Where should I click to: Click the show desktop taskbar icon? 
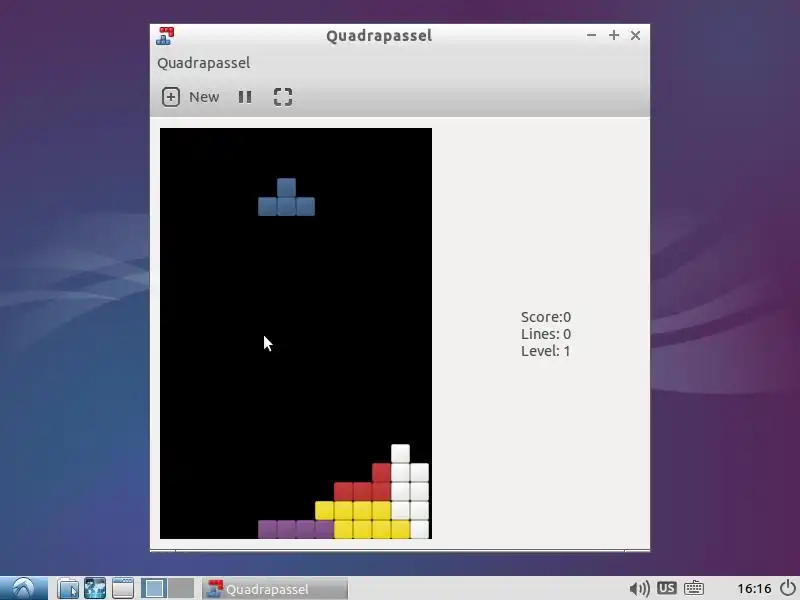(x=123, y=588)
